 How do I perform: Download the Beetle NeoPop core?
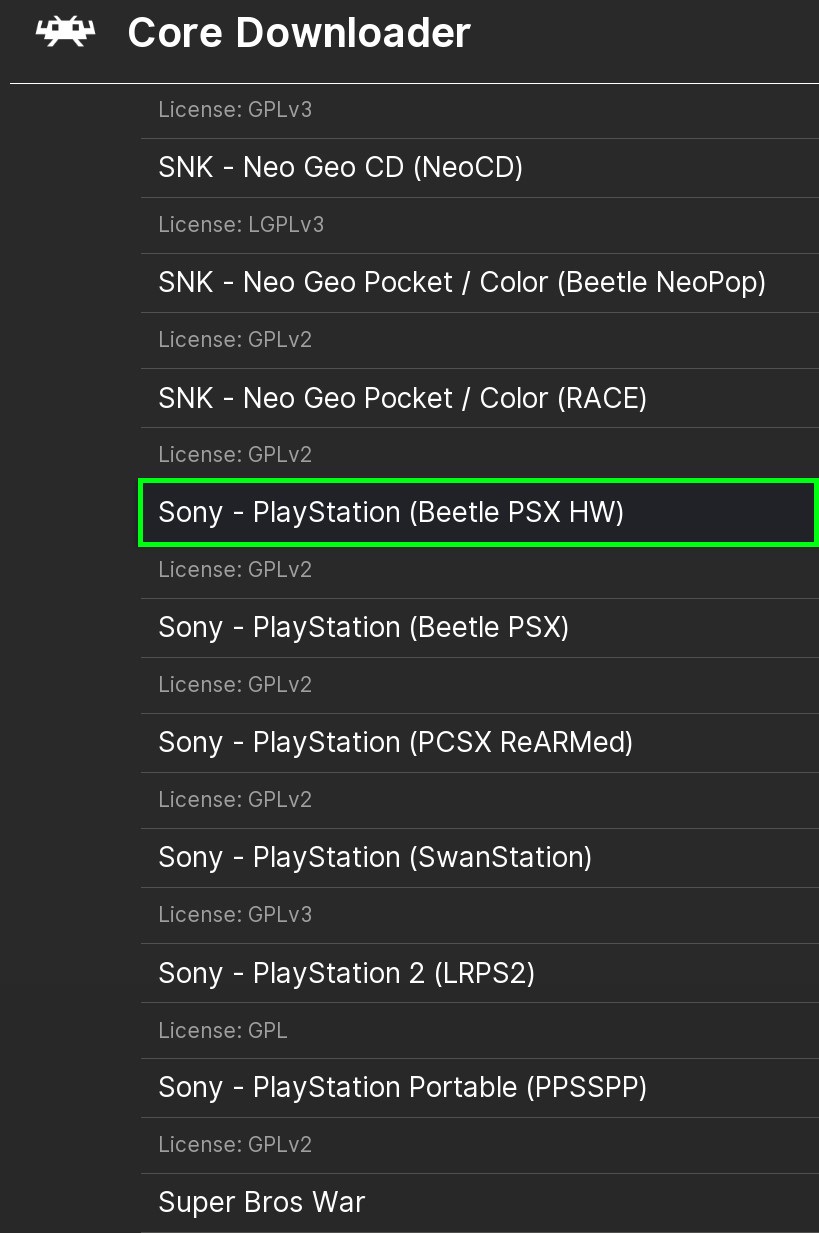pos(461,283)
